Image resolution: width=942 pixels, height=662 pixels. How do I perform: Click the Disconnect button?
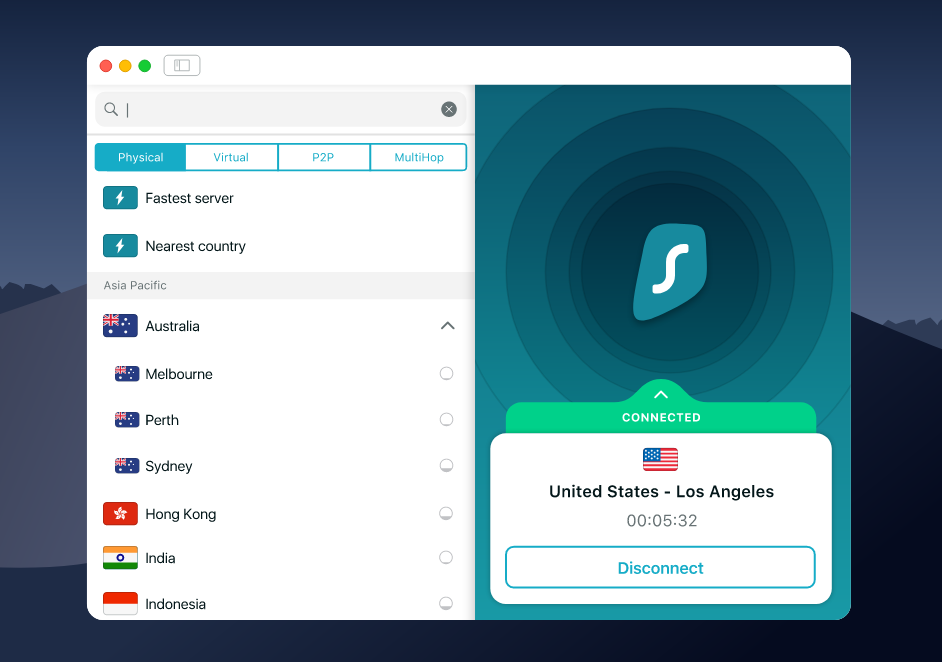pos(660,567)
